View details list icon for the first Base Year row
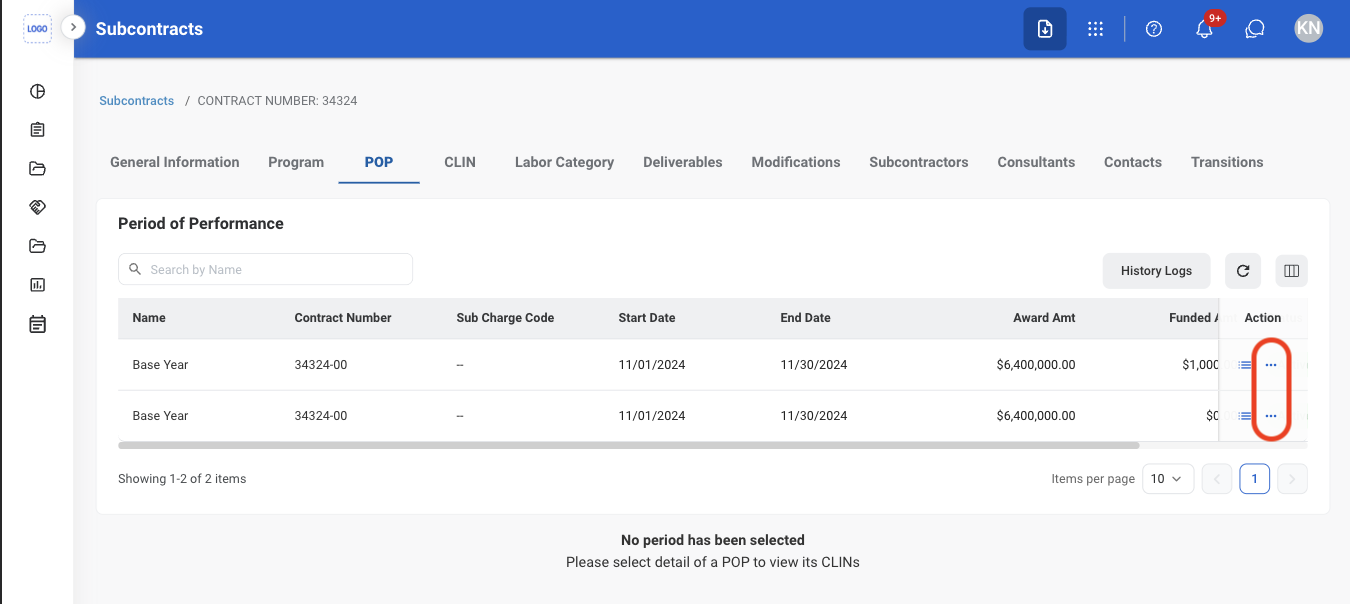This screenshot has height=604, width=1350. [x=1245, y=365]
